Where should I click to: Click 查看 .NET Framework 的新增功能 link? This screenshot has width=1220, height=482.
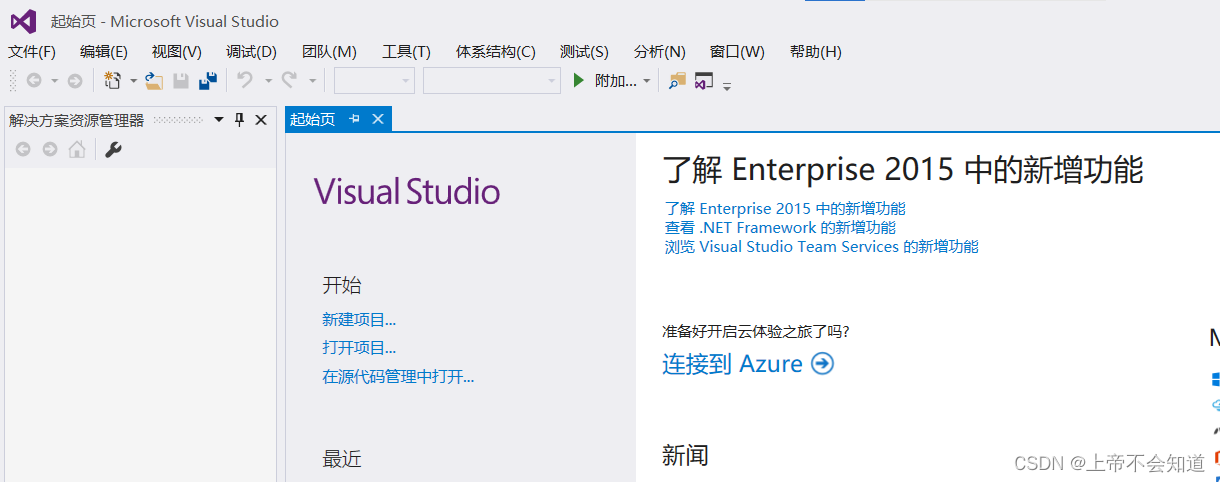[x=780, y=227]
